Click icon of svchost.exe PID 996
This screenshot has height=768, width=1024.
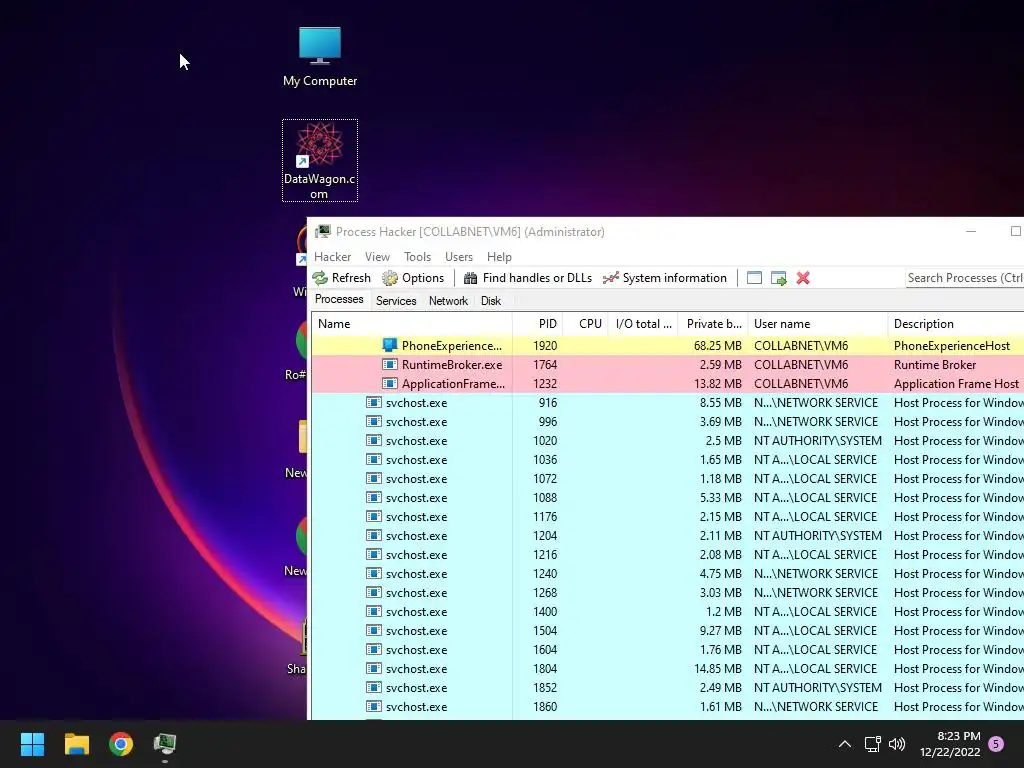point(374,421)
